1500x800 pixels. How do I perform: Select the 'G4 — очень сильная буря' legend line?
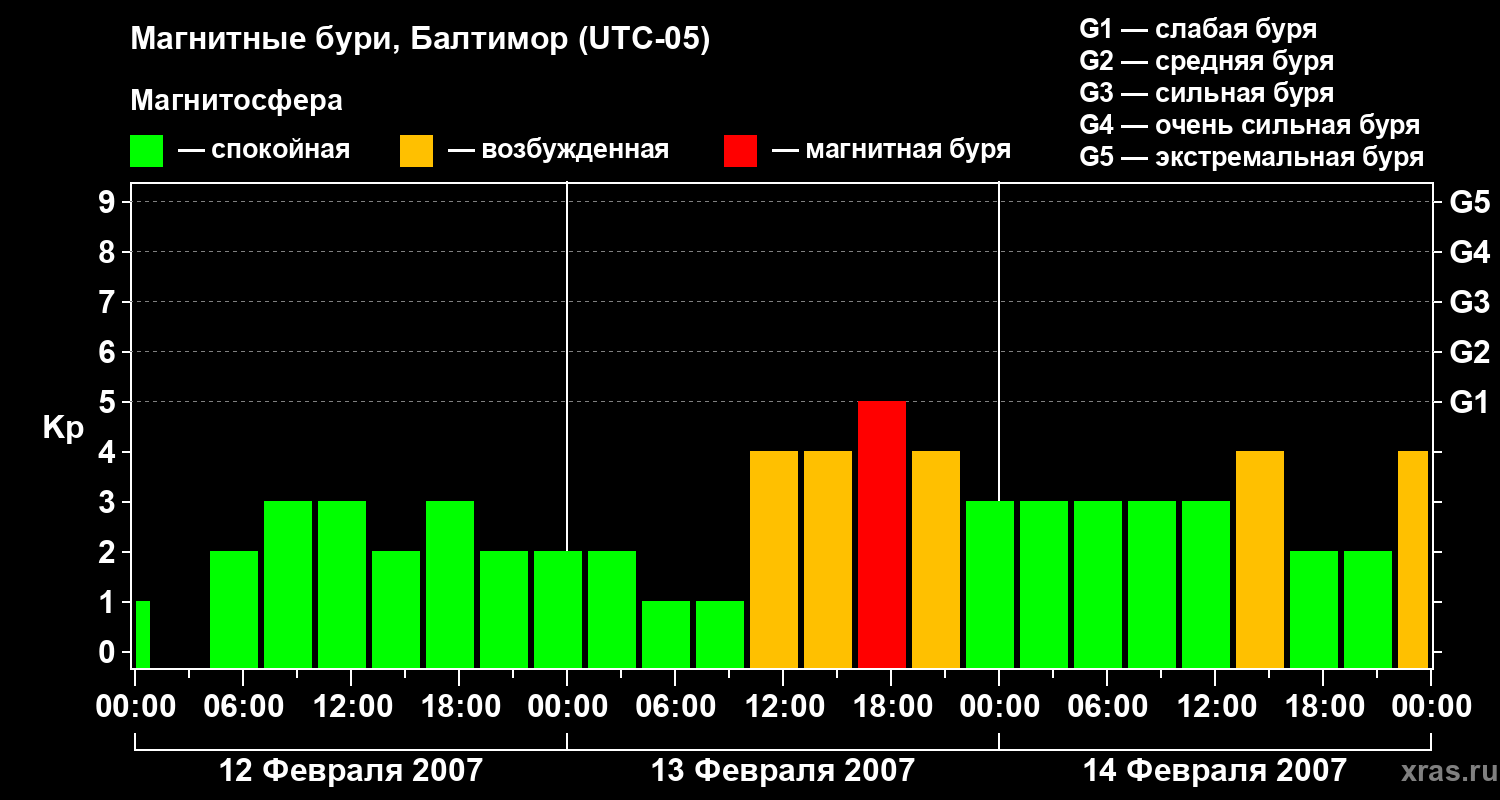tap(1250, 125)
